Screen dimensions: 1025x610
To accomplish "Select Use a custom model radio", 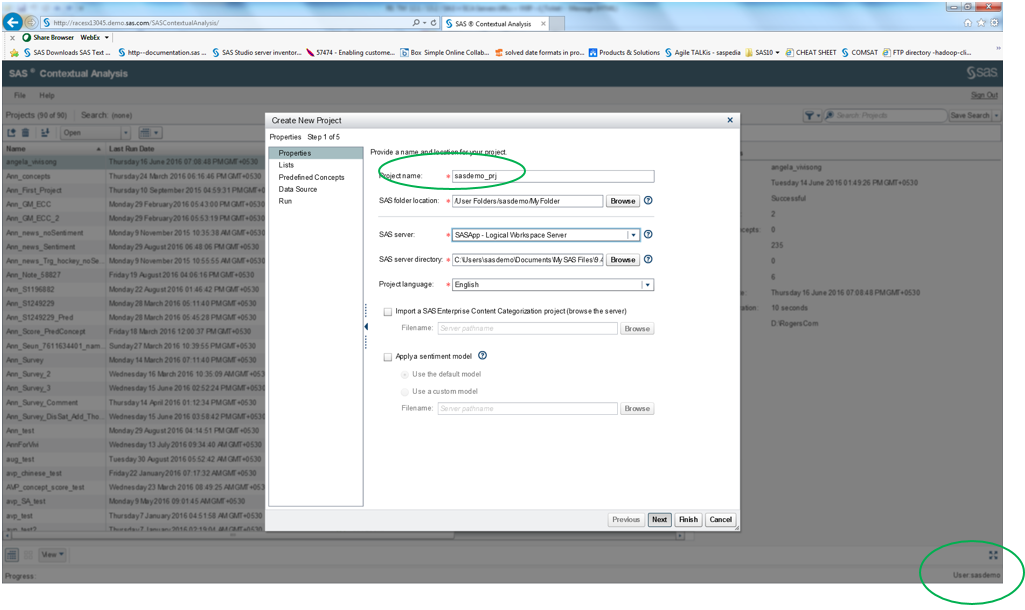I will (405, 392).
